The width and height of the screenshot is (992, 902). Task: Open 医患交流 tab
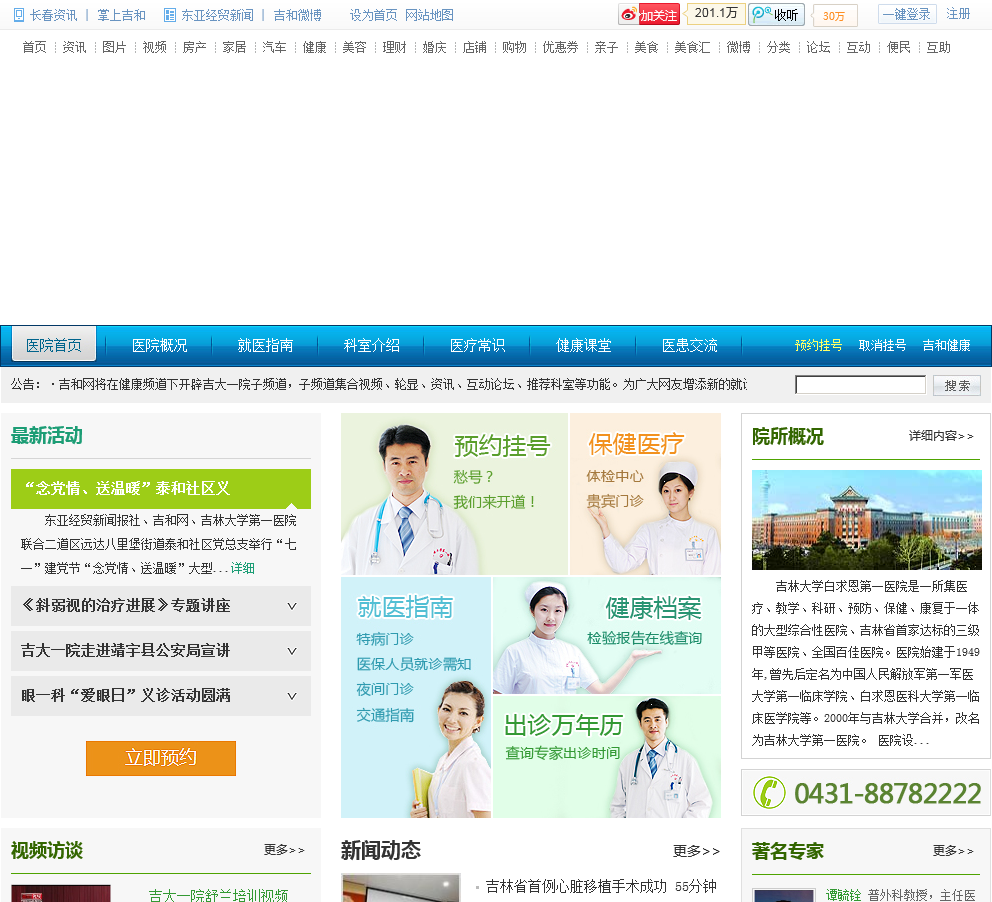(x=690, y=345)
